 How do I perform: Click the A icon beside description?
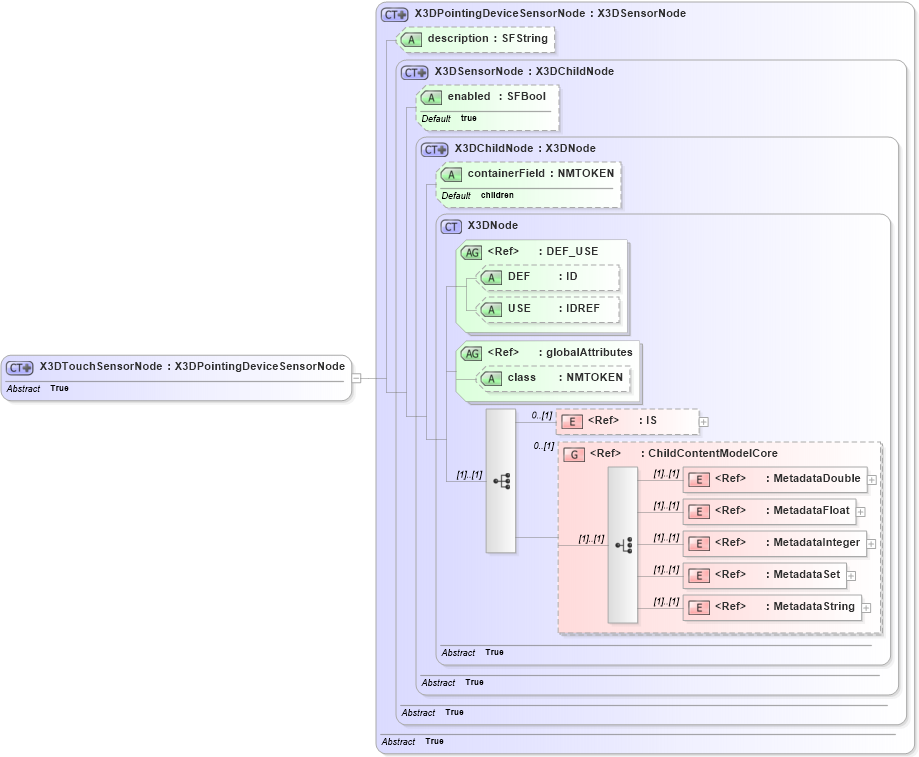(411, 39)
